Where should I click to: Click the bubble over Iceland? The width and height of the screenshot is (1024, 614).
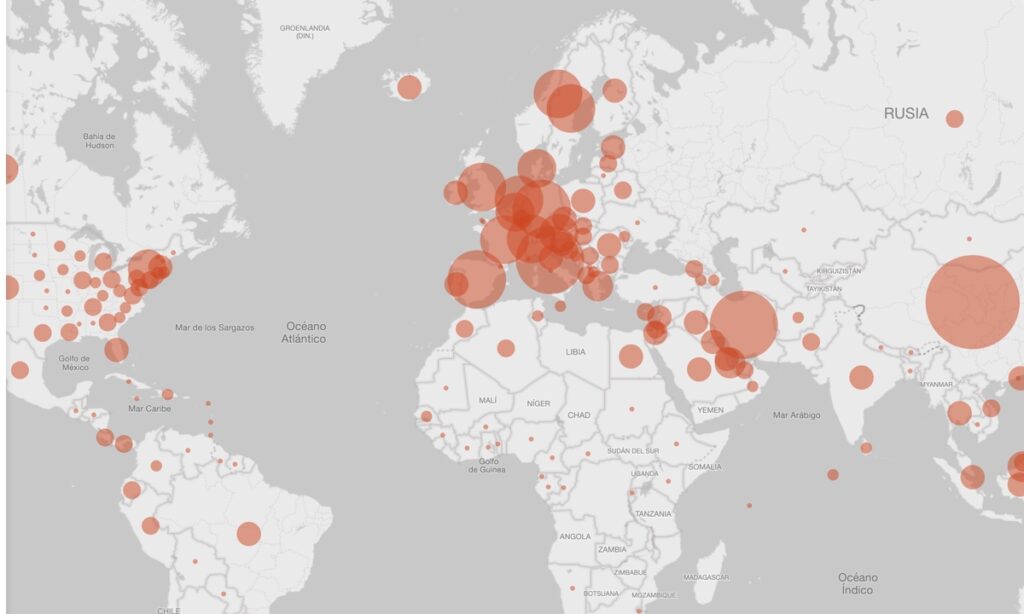tap(409, 87)
